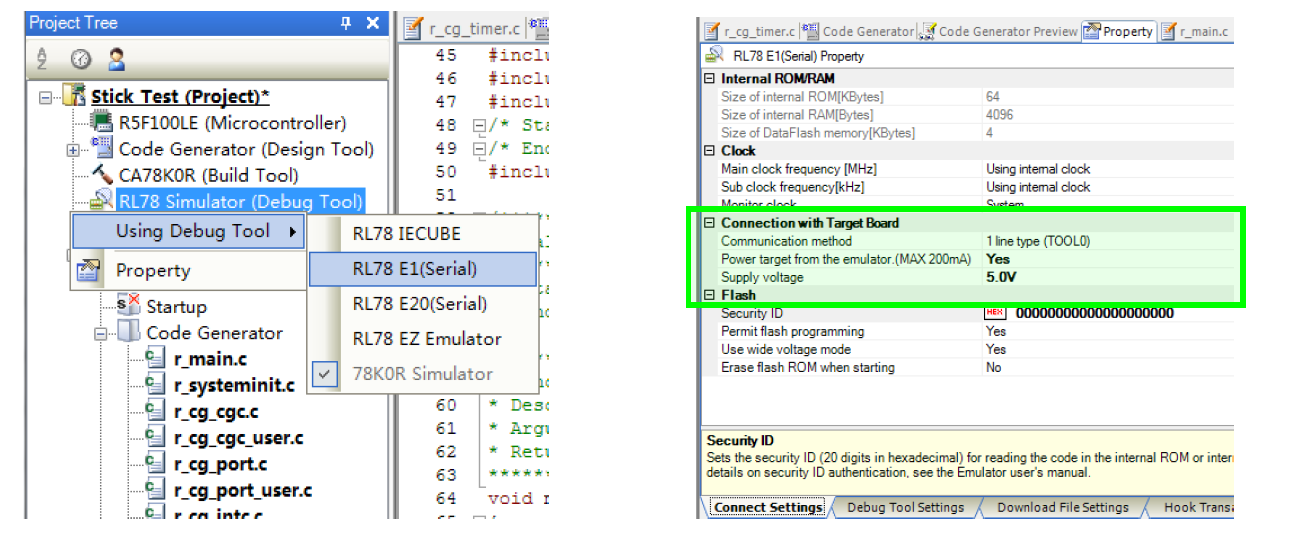
Task: Select the Property tab
Action: (x=1118, y=32)
